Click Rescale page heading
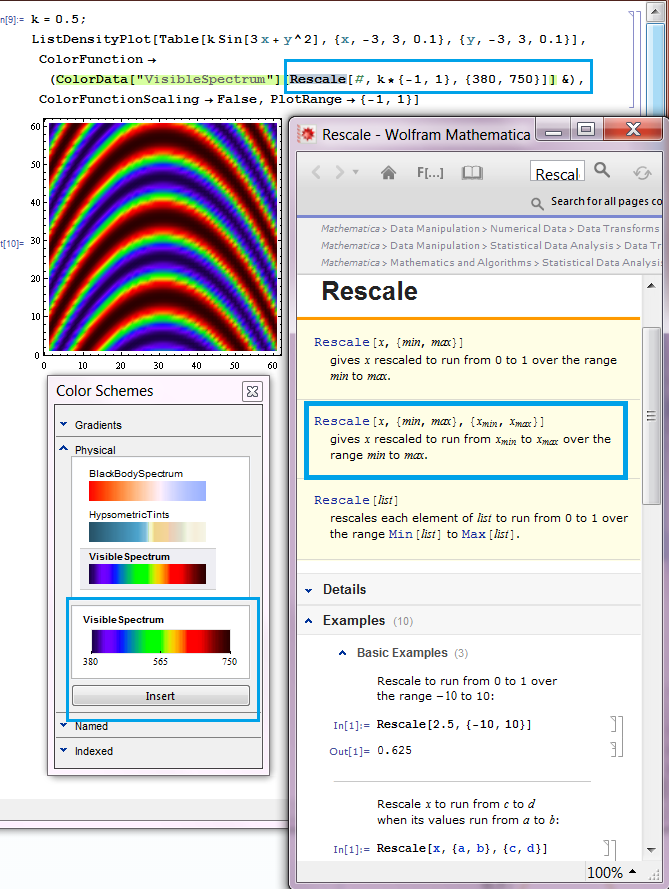Image resolution: width=669 pixels, height=889 pixels. coord(369,291)
